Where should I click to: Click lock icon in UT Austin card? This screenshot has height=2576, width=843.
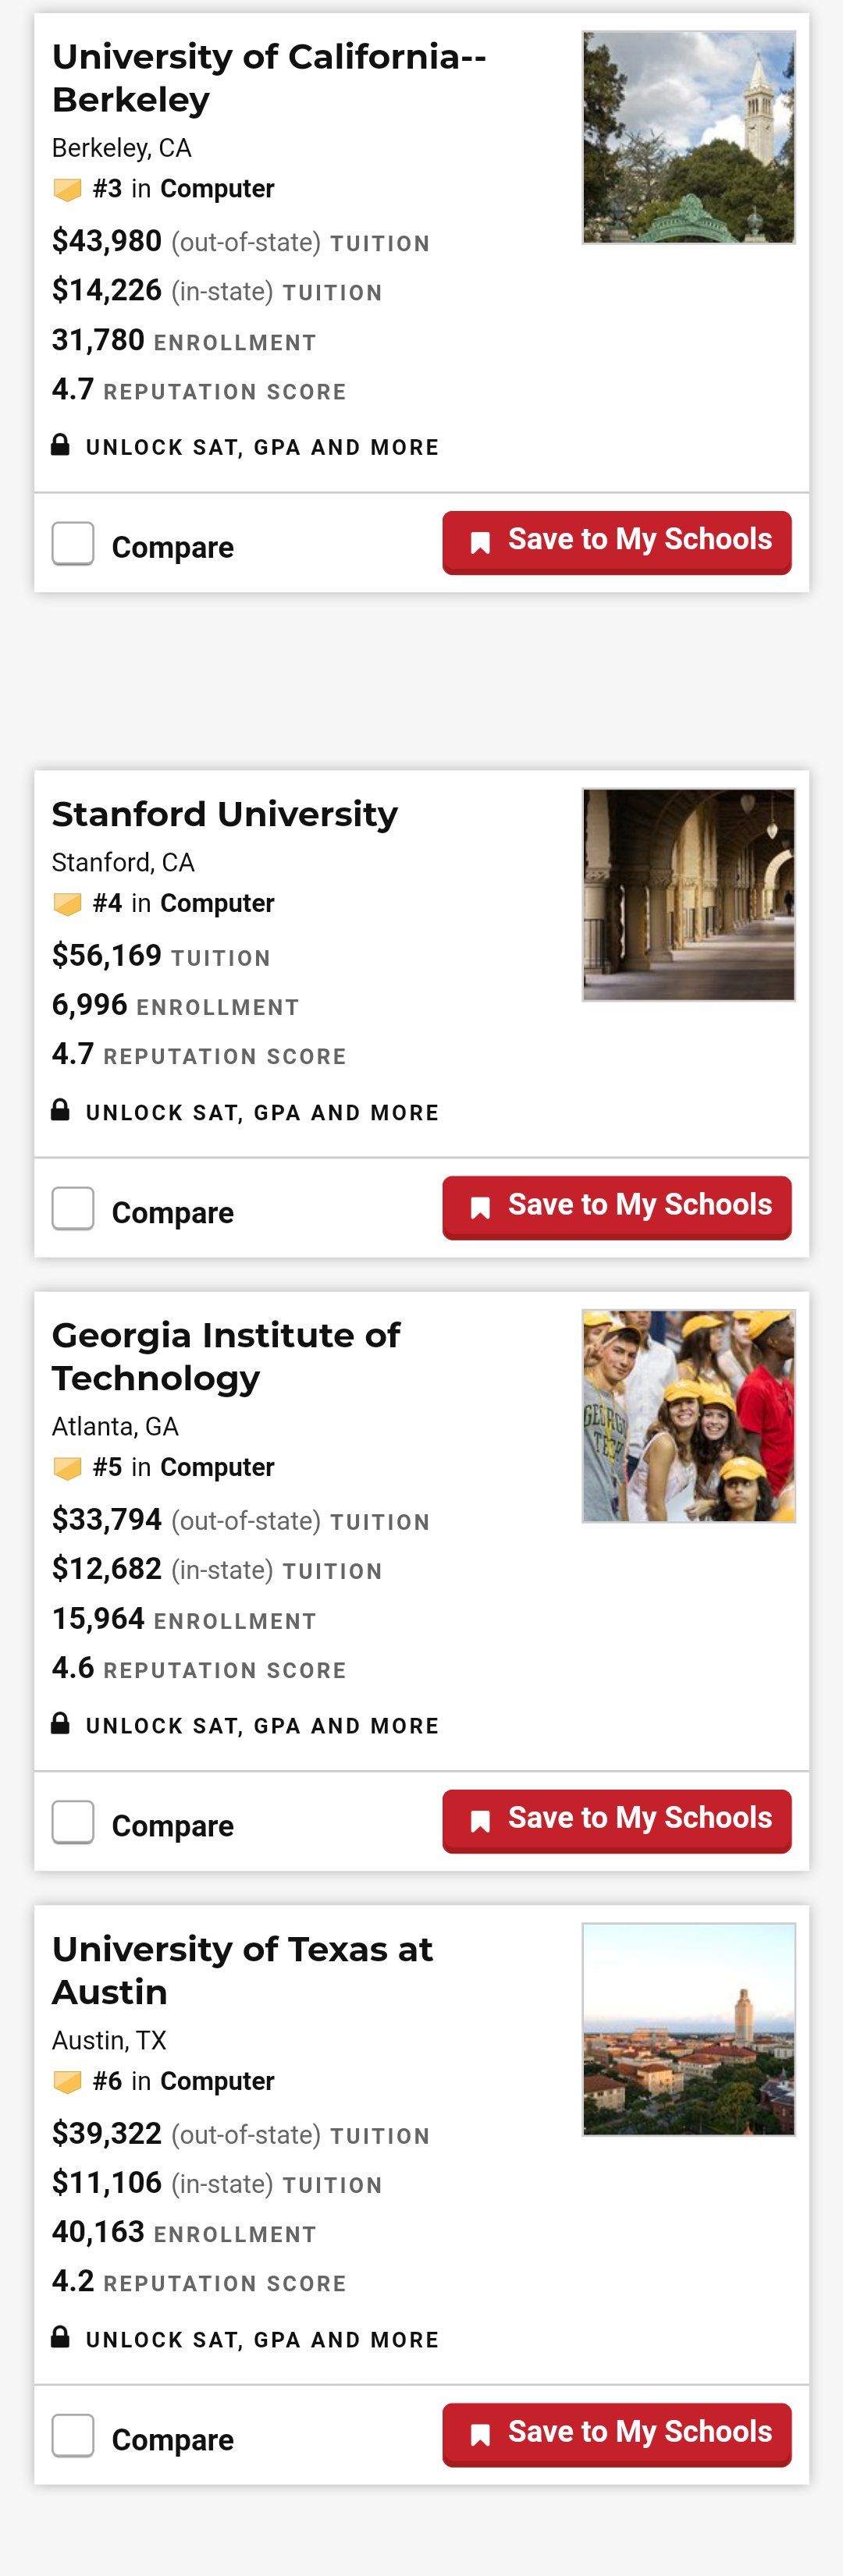point(61,2337)
